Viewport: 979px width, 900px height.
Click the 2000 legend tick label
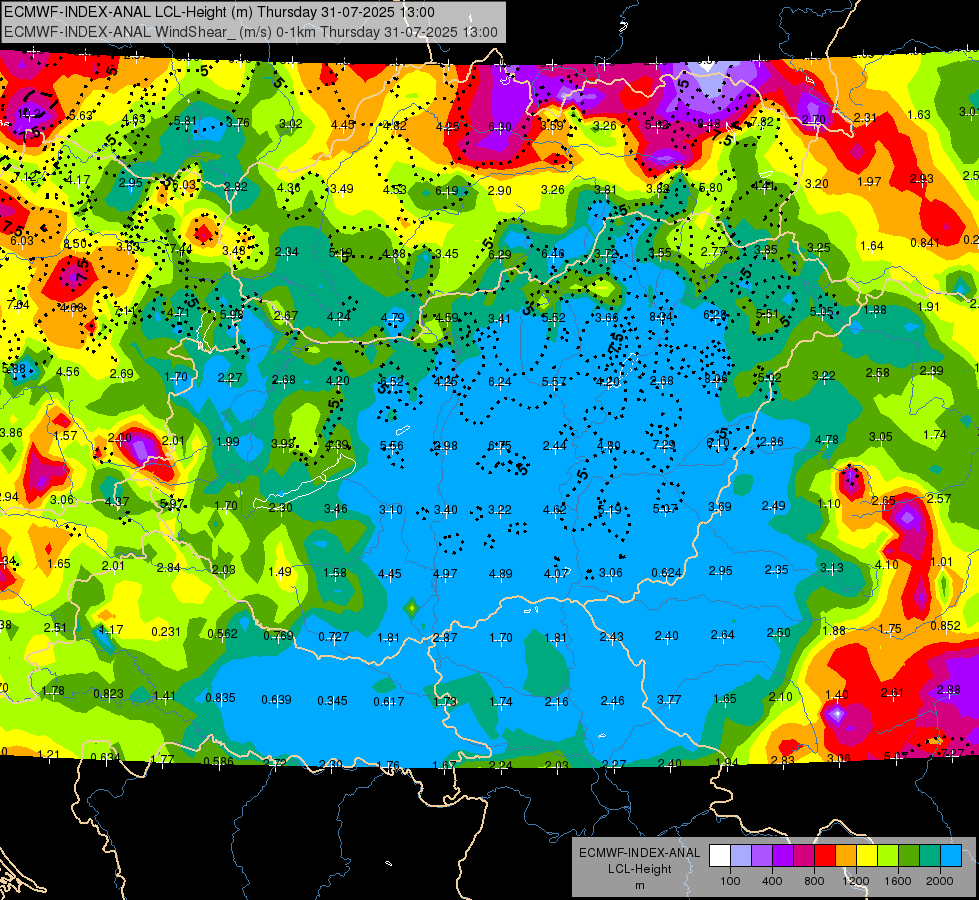940,881
